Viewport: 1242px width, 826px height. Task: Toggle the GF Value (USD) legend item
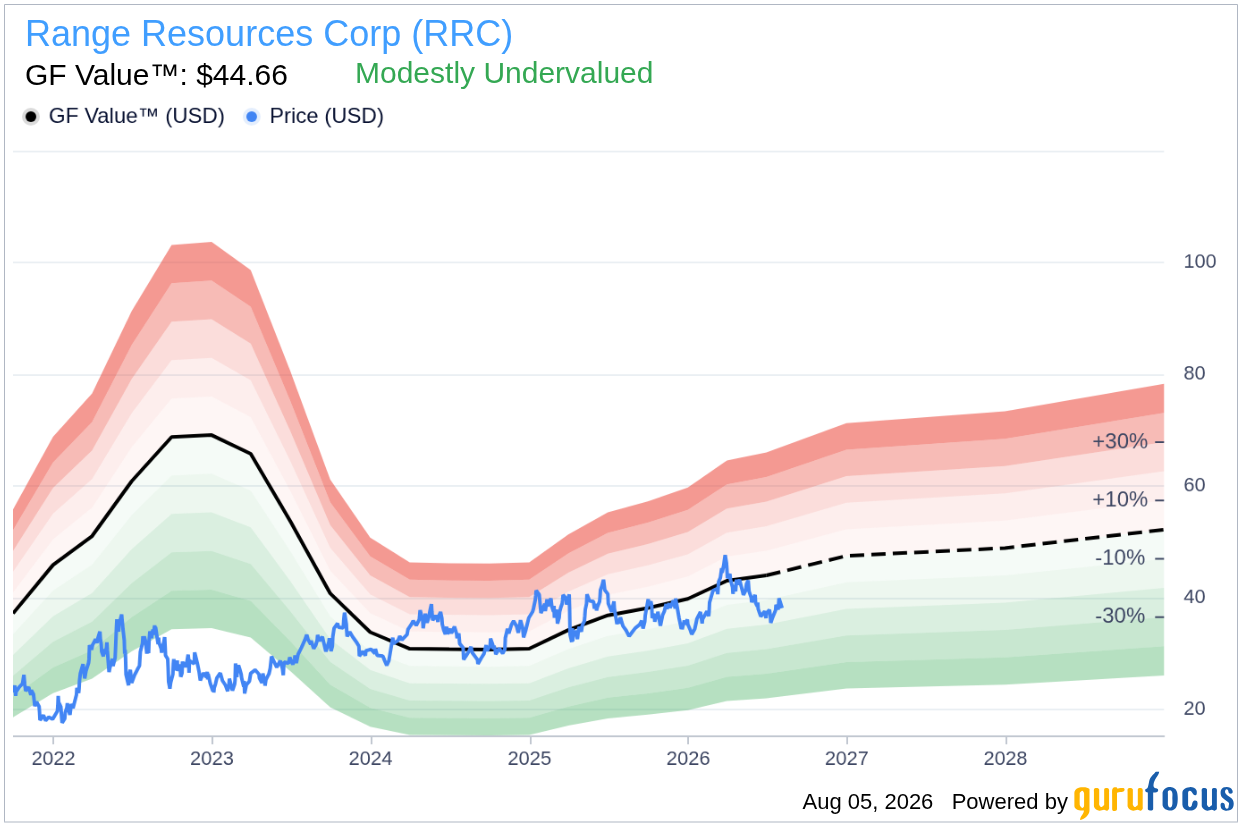tap(124, 116)
